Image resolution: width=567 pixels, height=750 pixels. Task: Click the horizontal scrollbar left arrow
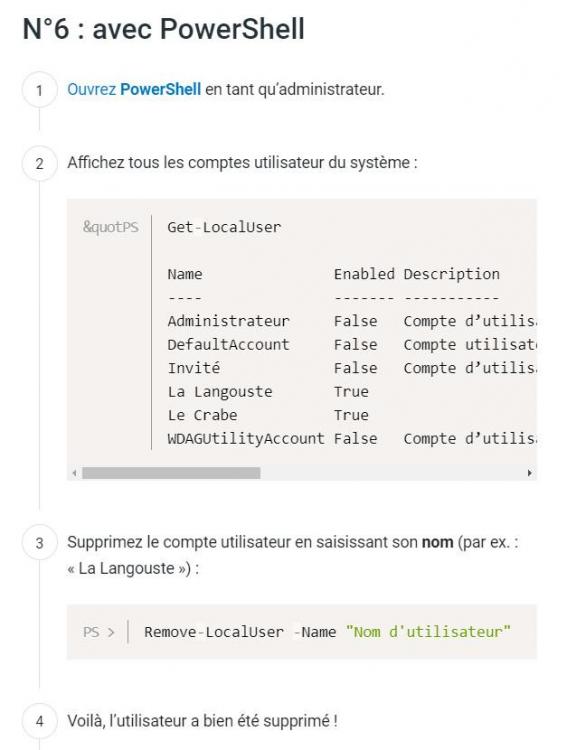tap(74, 473)
